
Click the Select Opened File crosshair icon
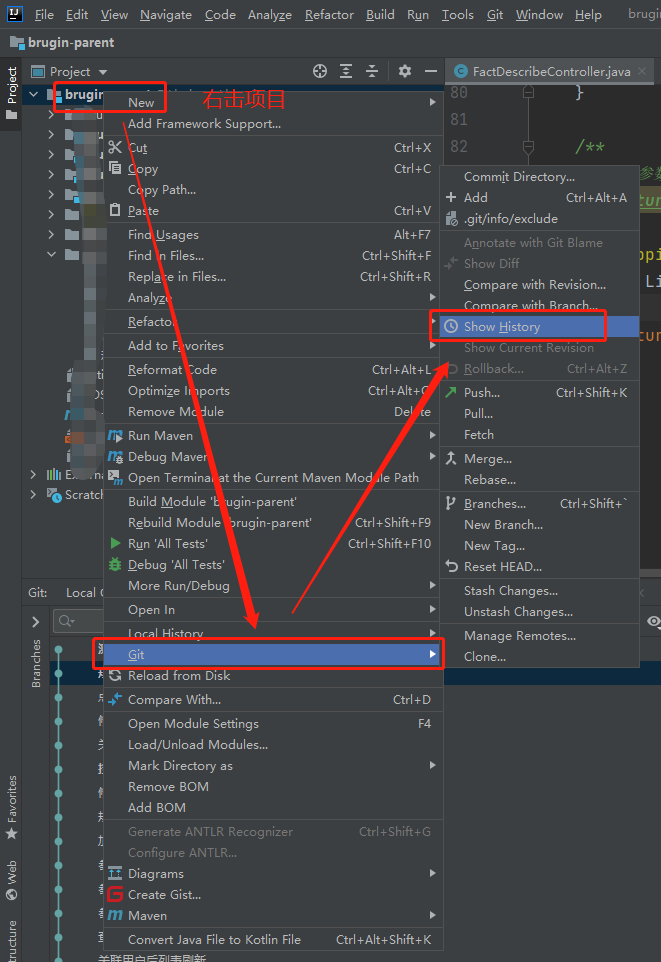point(320,71)
